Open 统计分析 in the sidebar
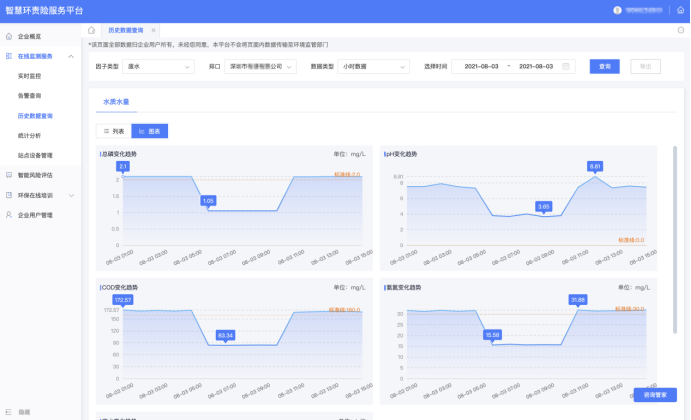Viewport: 691px width, 420px height. click(29, 136)
